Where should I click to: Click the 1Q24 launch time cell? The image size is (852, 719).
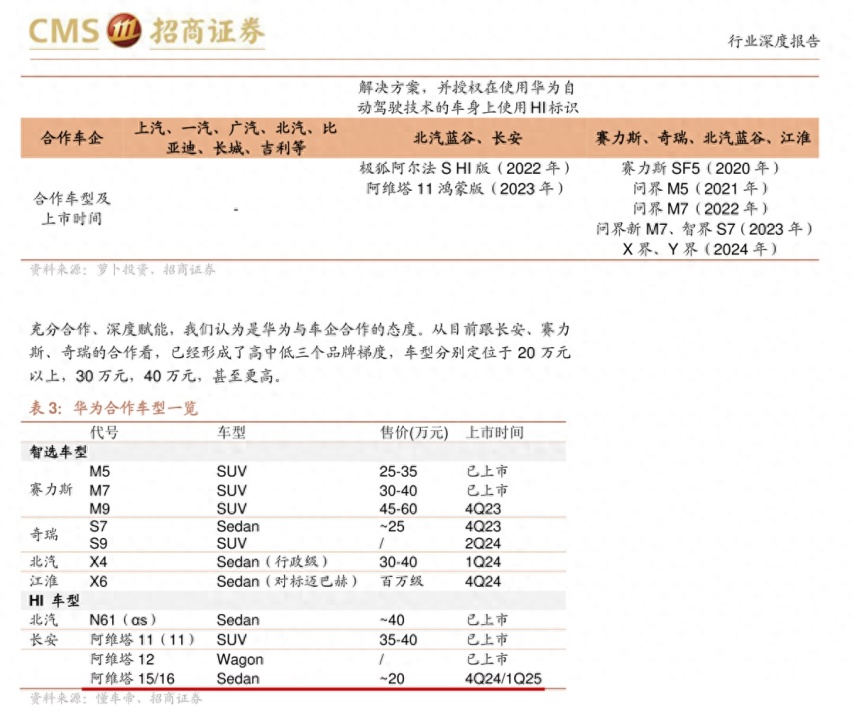483,562
